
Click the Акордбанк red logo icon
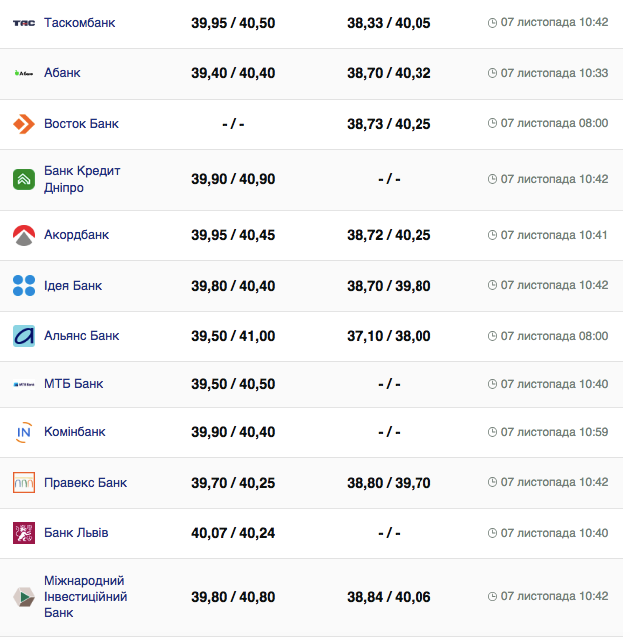(24, 235)
